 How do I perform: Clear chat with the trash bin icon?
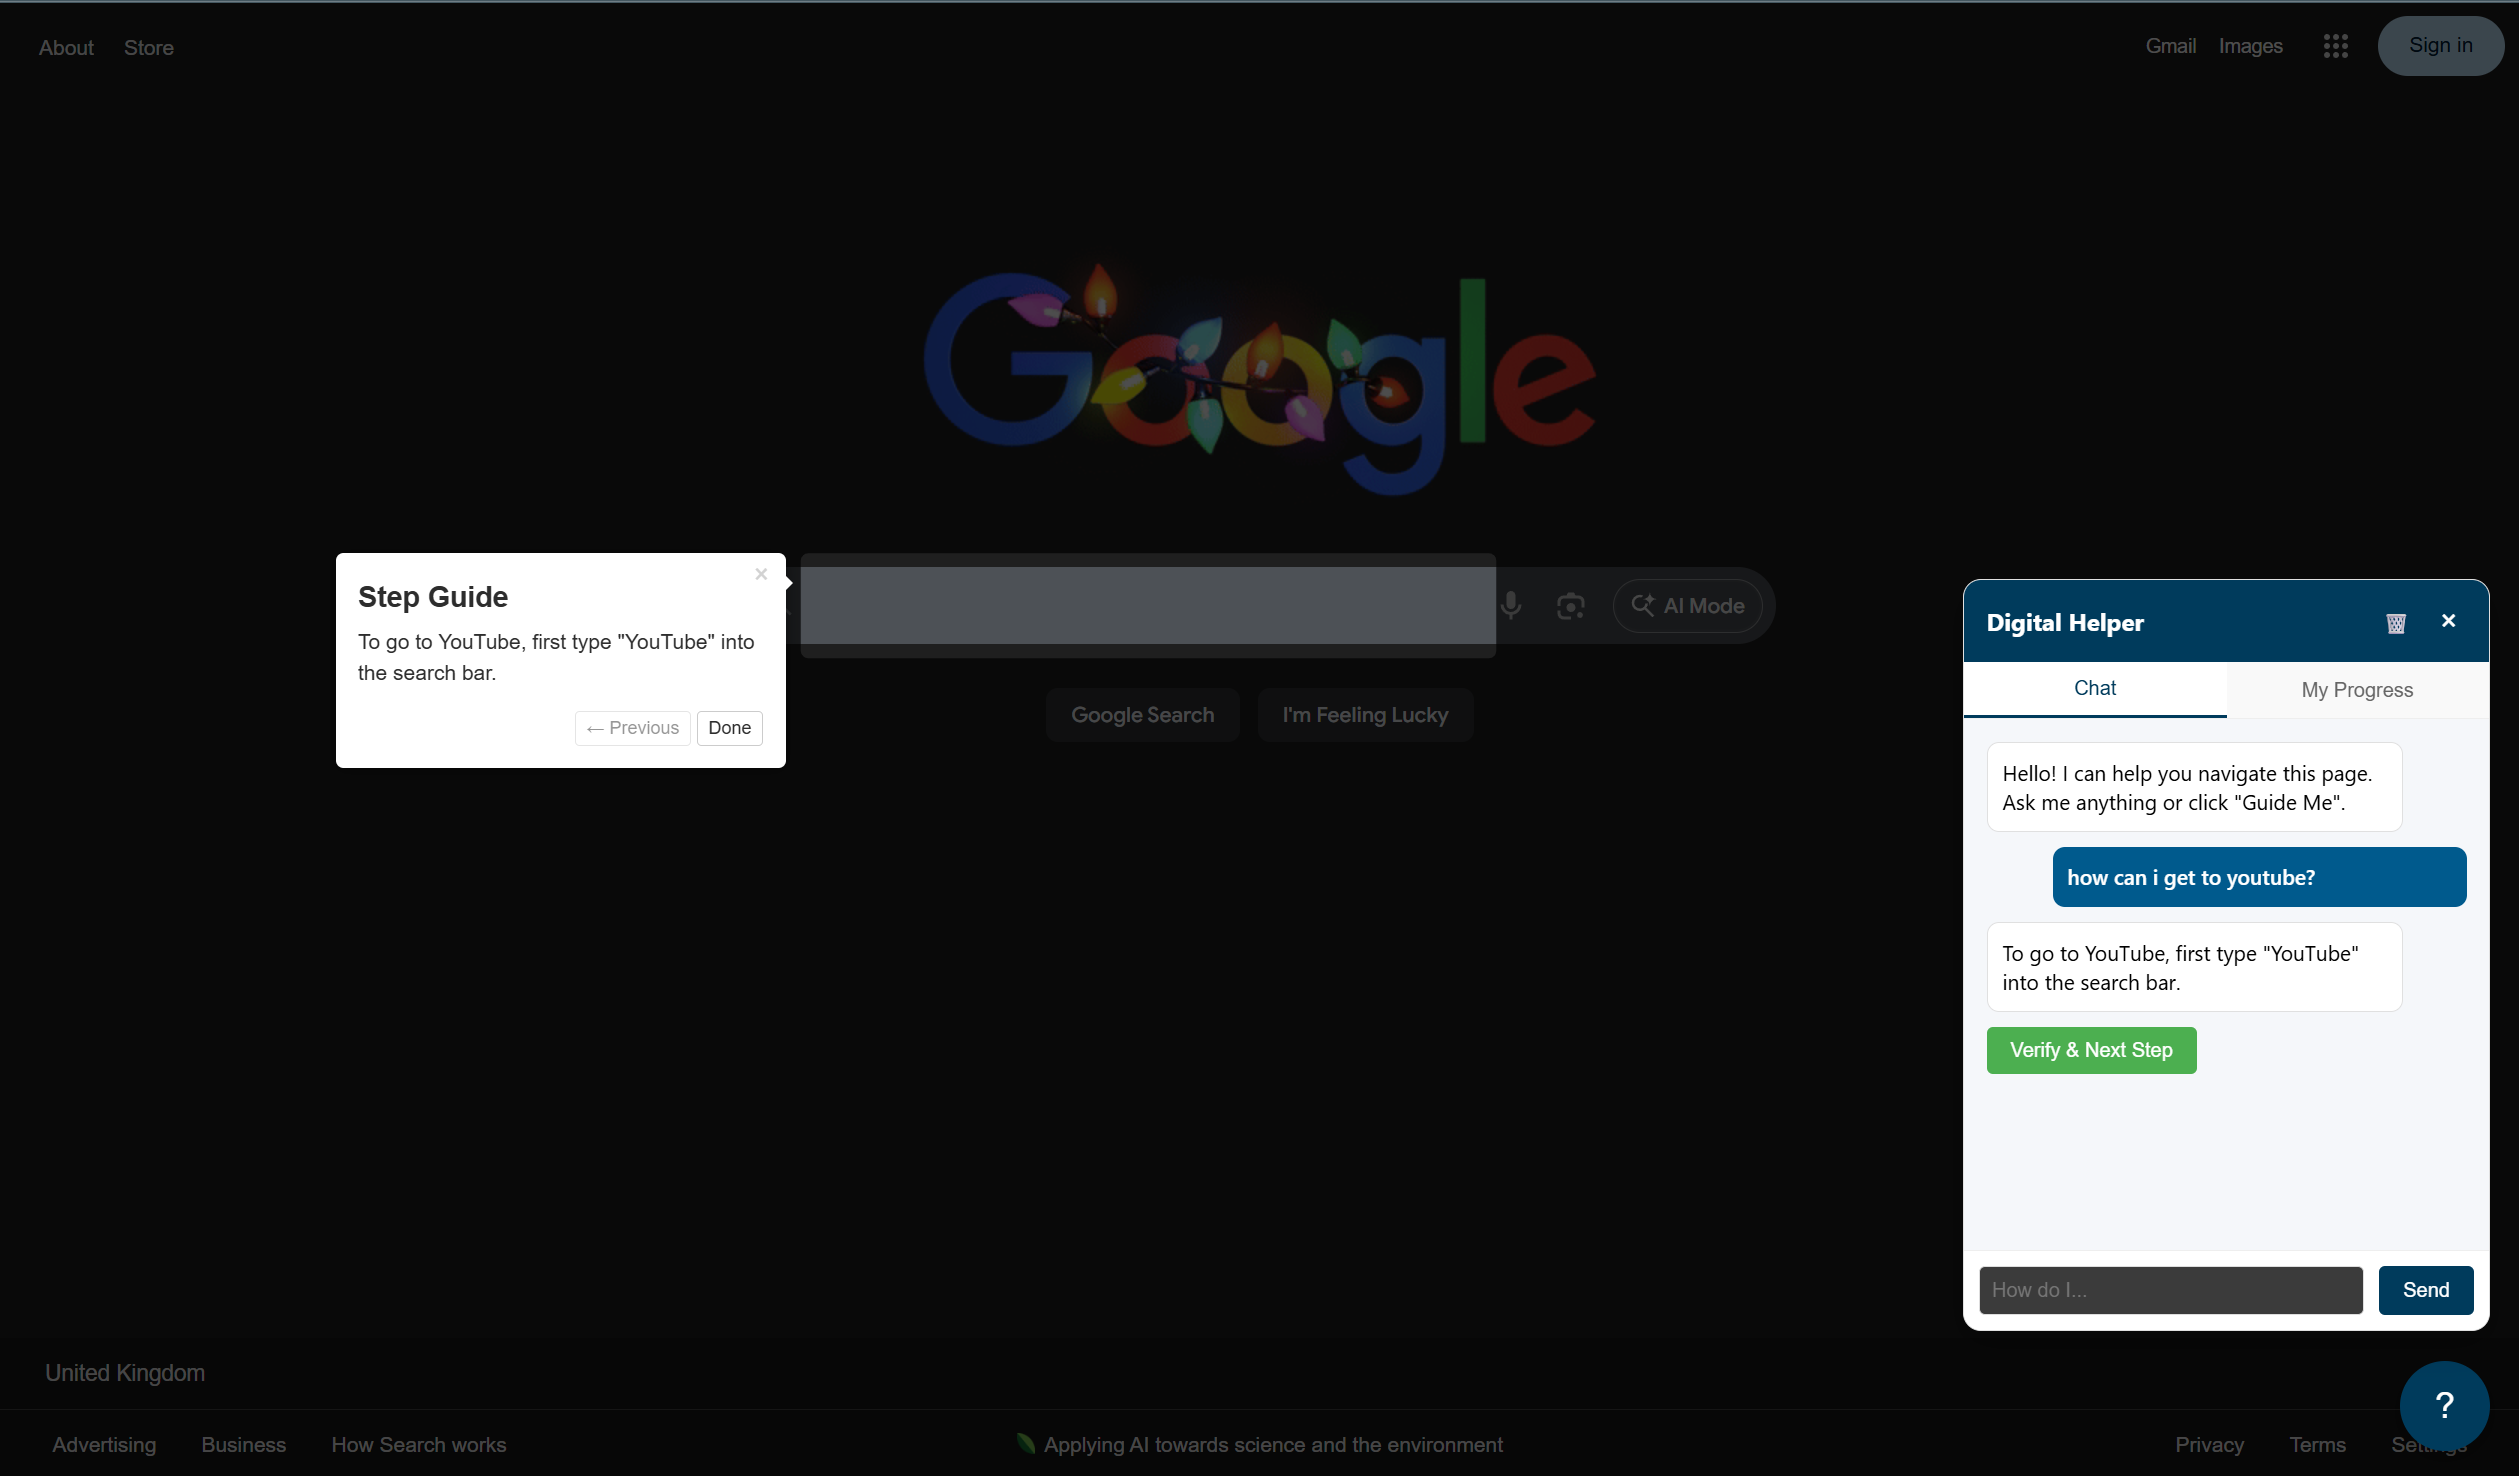pos(2396,623)
